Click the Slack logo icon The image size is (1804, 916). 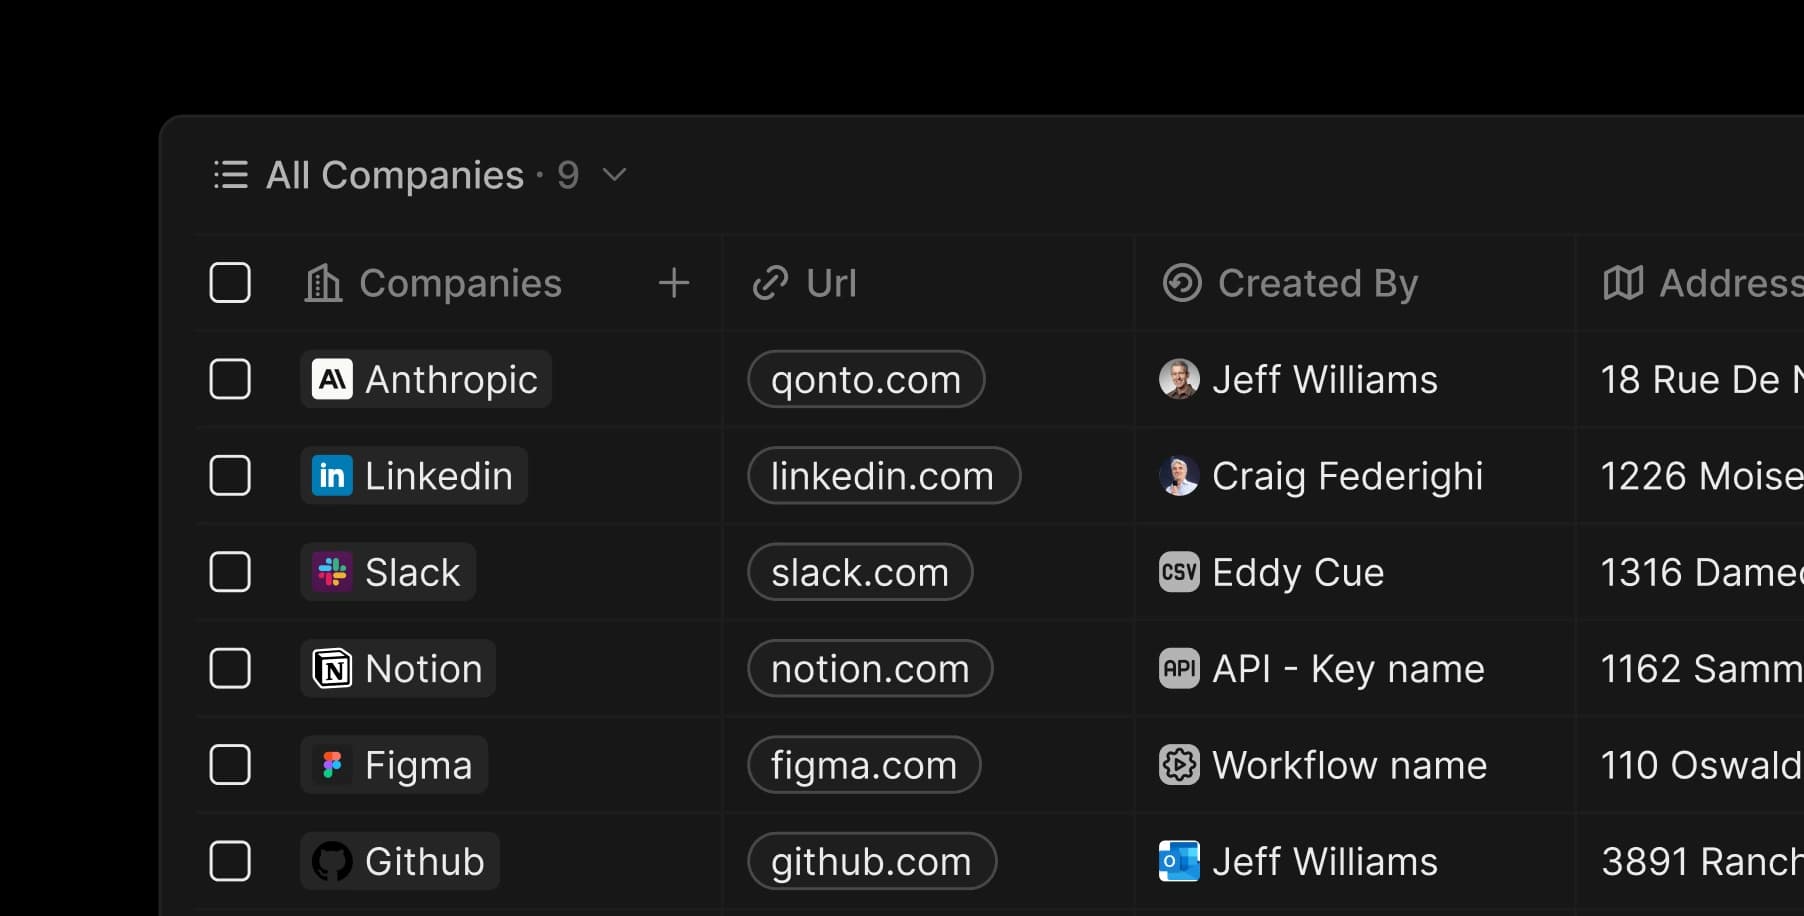[x=332, y=573]
